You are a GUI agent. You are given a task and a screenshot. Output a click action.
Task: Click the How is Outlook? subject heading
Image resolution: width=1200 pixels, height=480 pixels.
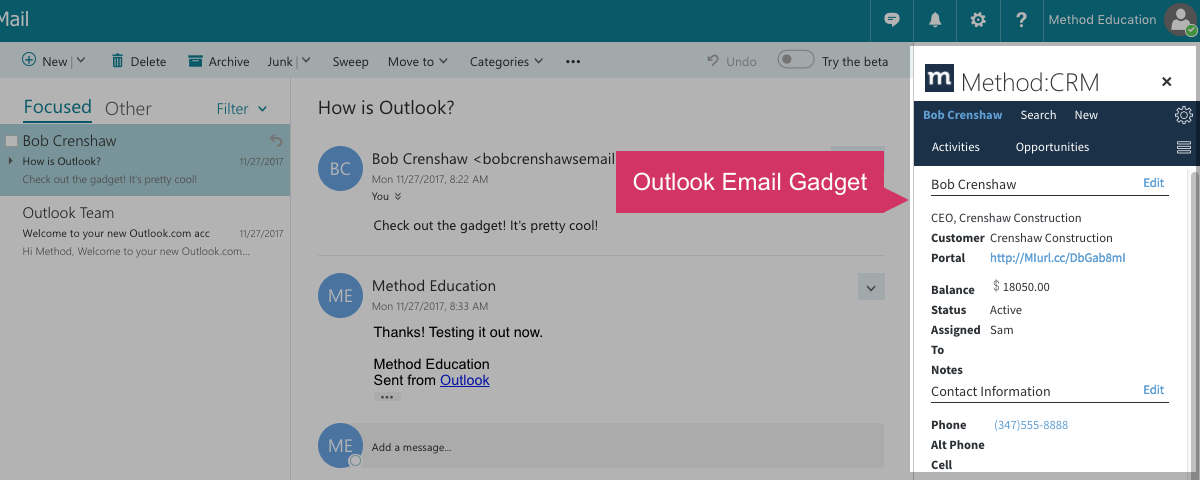pyautogui.click(x=385, y=108)
